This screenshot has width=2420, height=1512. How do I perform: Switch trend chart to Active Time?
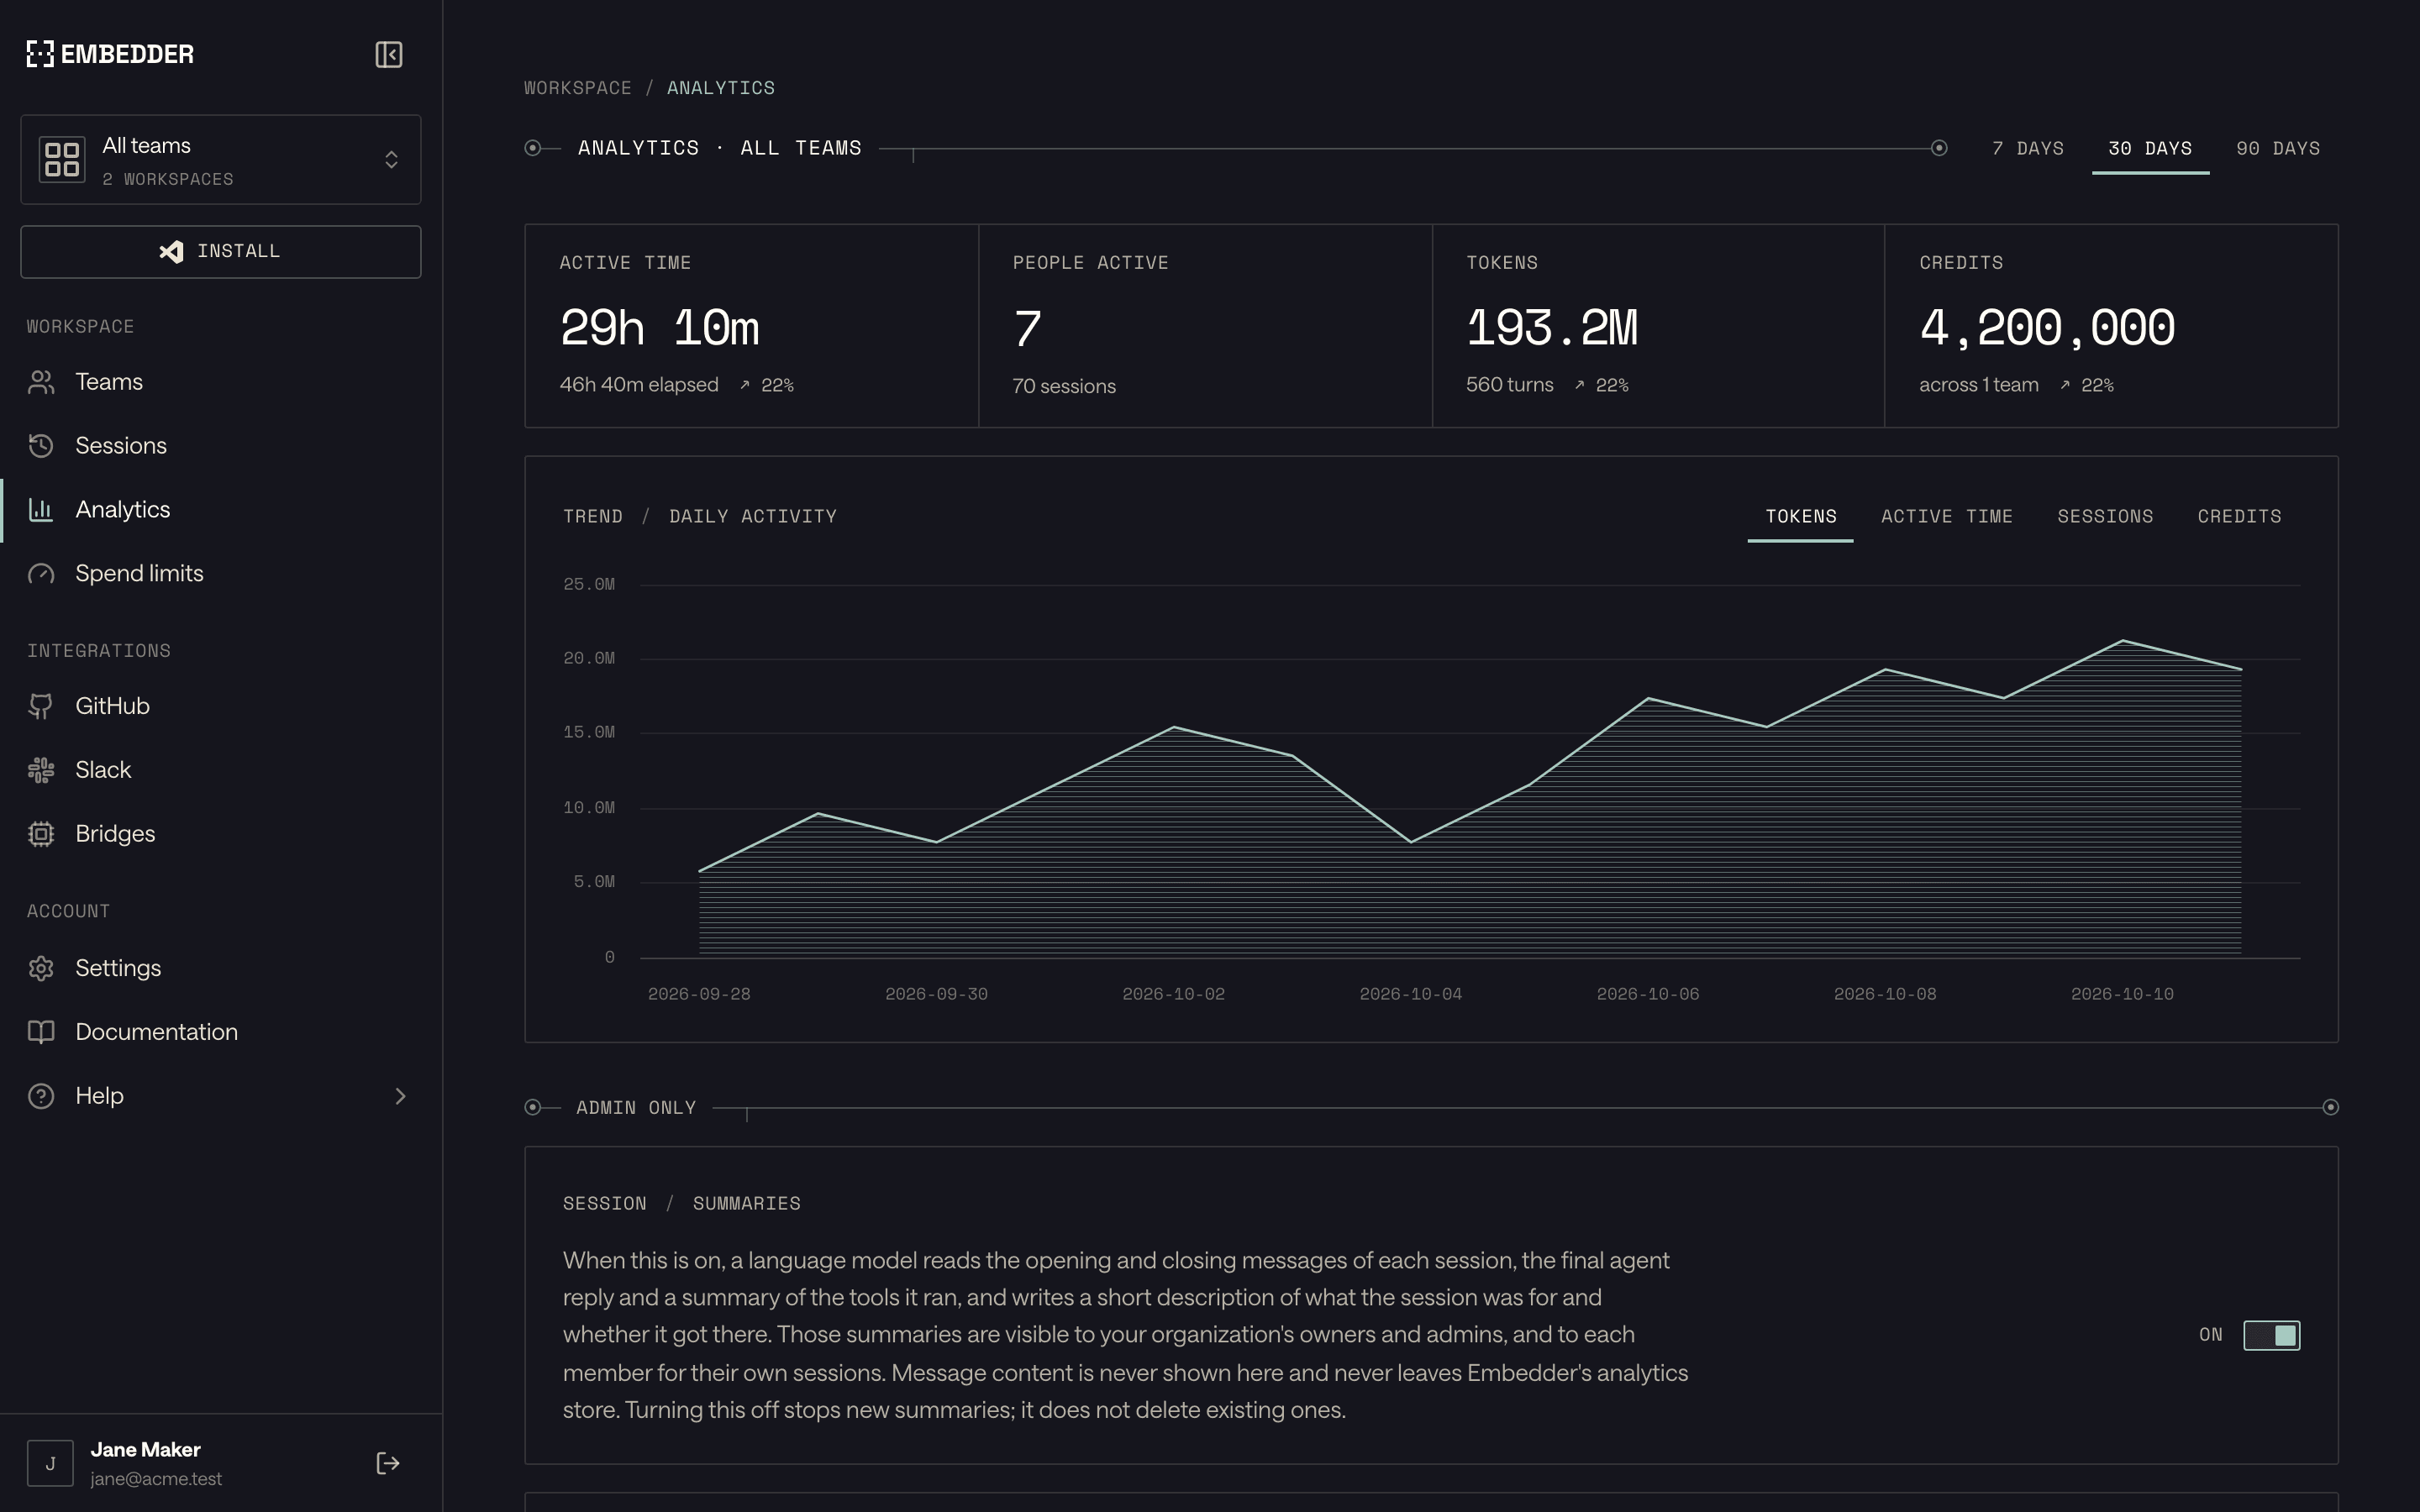[x=1946, y=517]
